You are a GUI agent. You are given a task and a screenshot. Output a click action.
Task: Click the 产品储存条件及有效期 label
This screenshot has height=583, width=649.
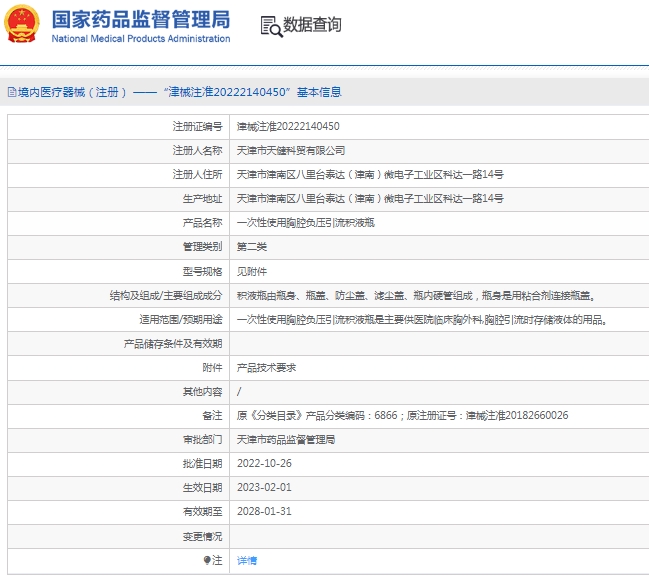173,343
